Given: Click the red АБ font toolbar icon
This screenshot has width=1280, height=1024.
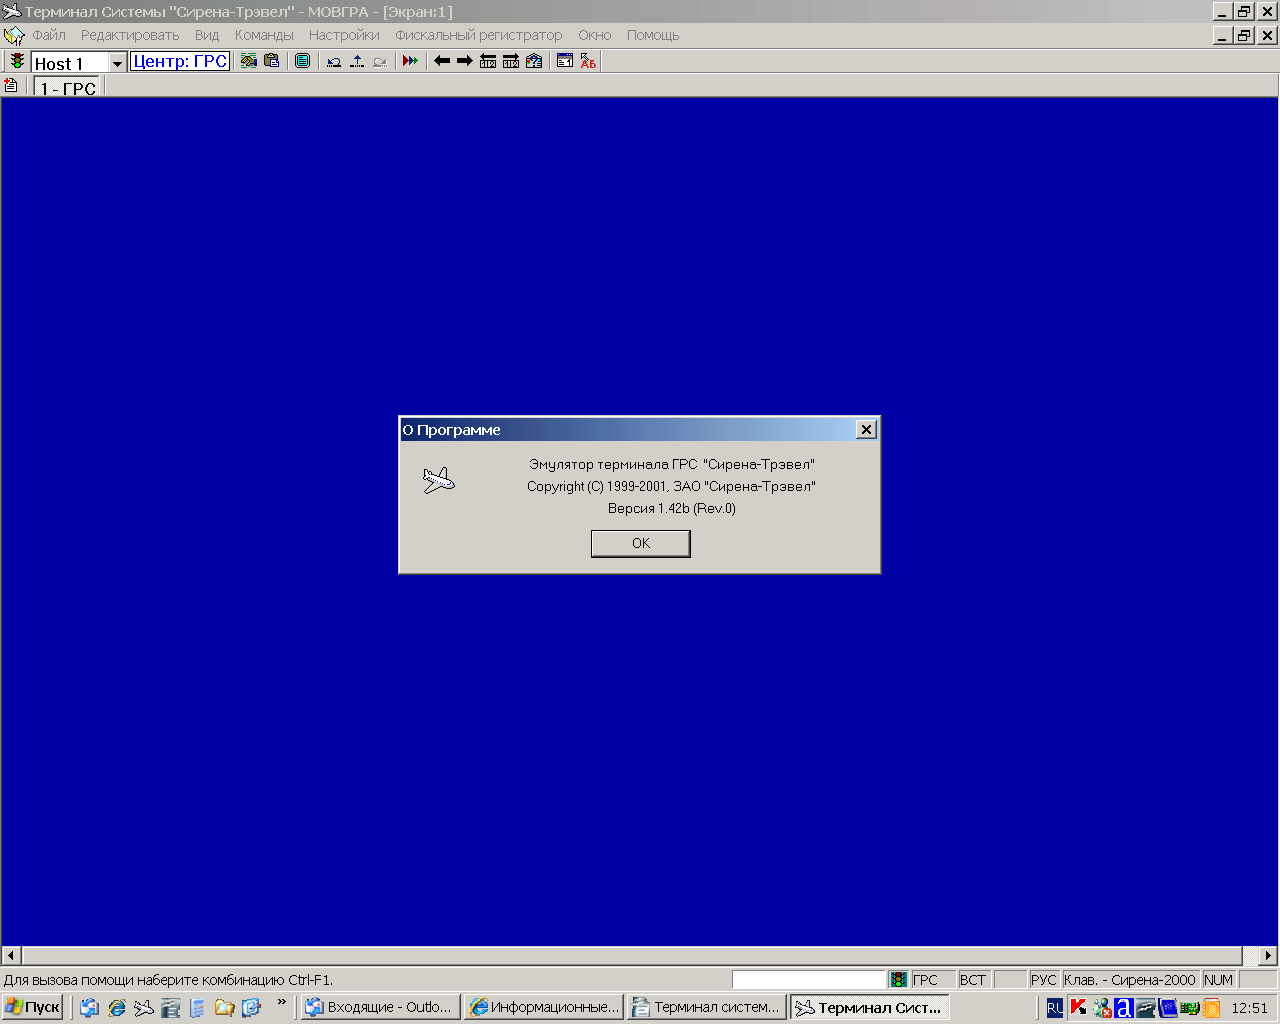Looking at the screenshot, I should pos(588,61).
